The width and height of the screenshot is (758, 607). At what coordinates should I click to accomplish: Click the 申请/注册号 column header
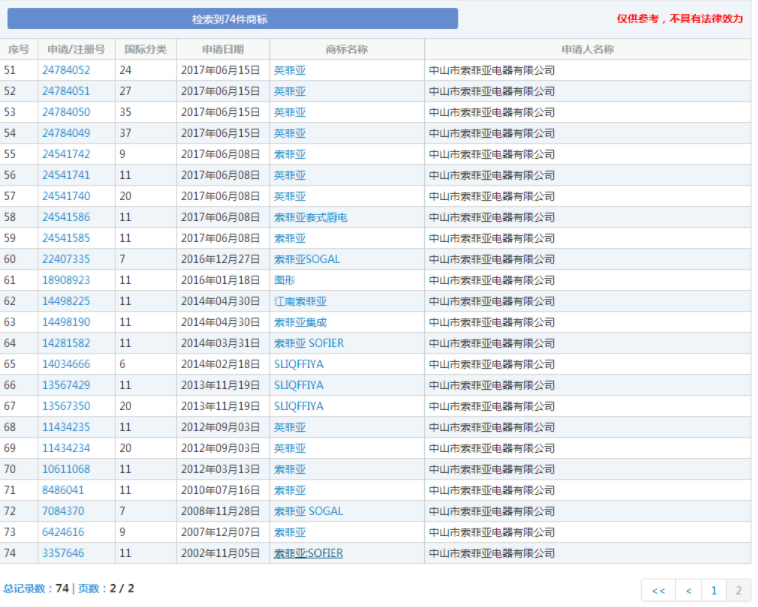tap(76, 49)
